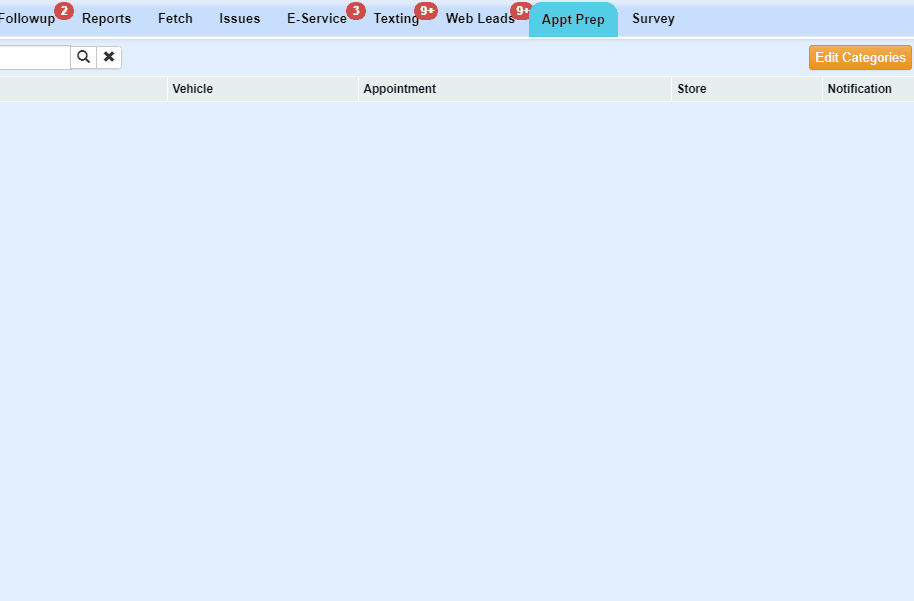This screenshot has width=914, height=601.
Task: Sort by the Appointment column header
Action: click(400, 89)
